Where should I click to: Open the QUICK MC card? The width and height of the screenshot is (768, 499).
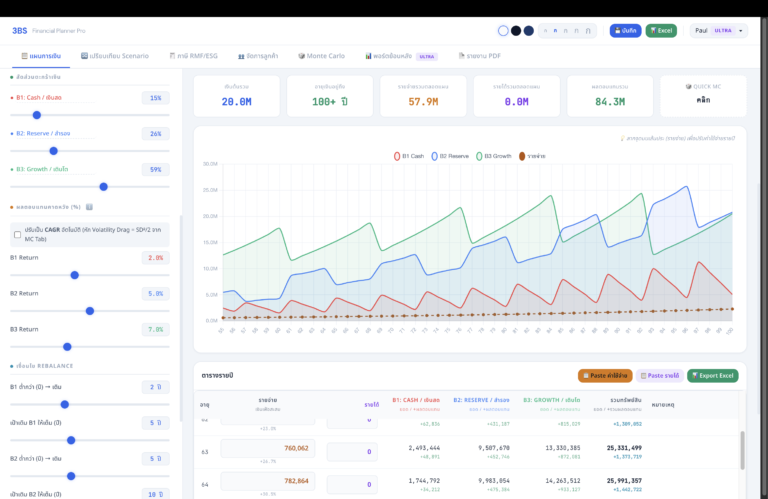tap(703, 96)
